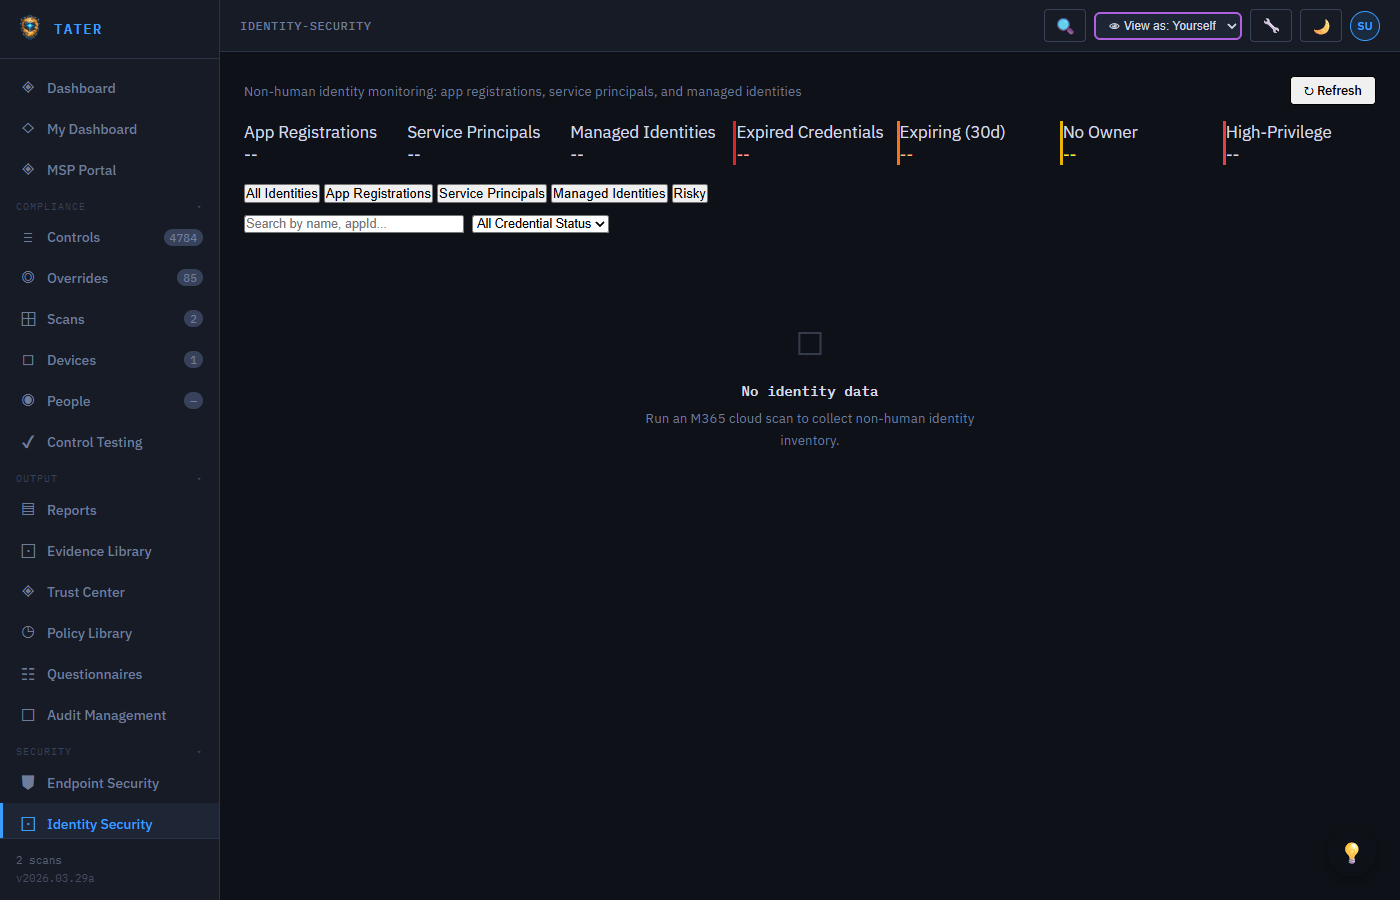The image size is (1400, 900).
Task: Click the Expired Credentials stat card
Action: pyautogui.click(x=808, y=143)
